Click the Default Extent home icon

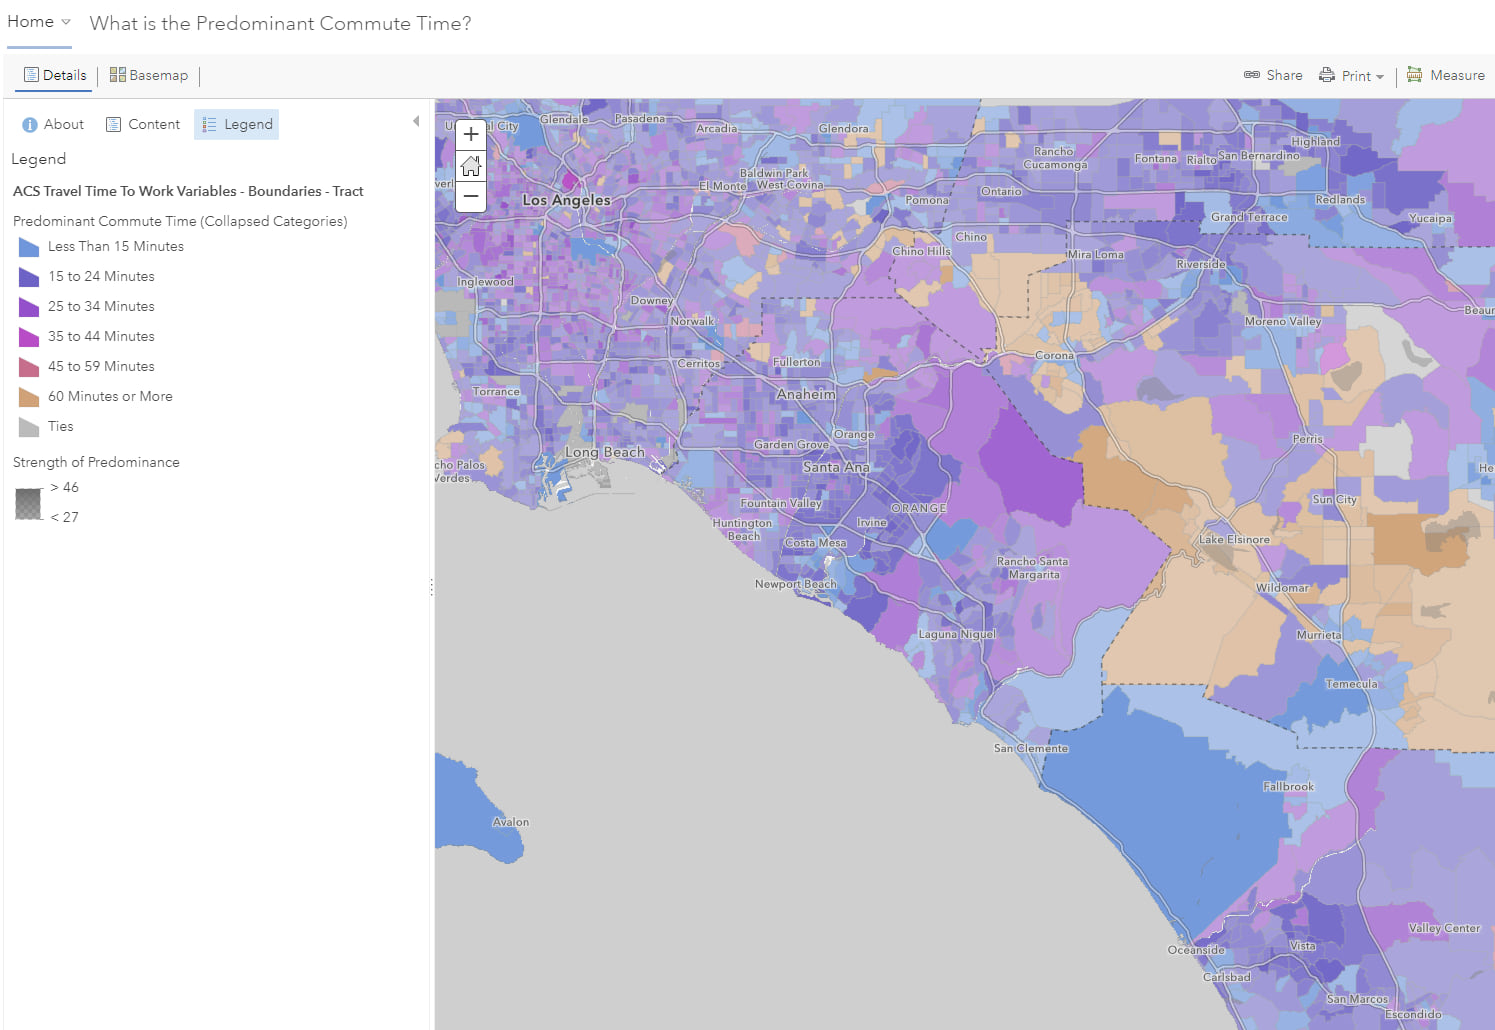(470, 166)
